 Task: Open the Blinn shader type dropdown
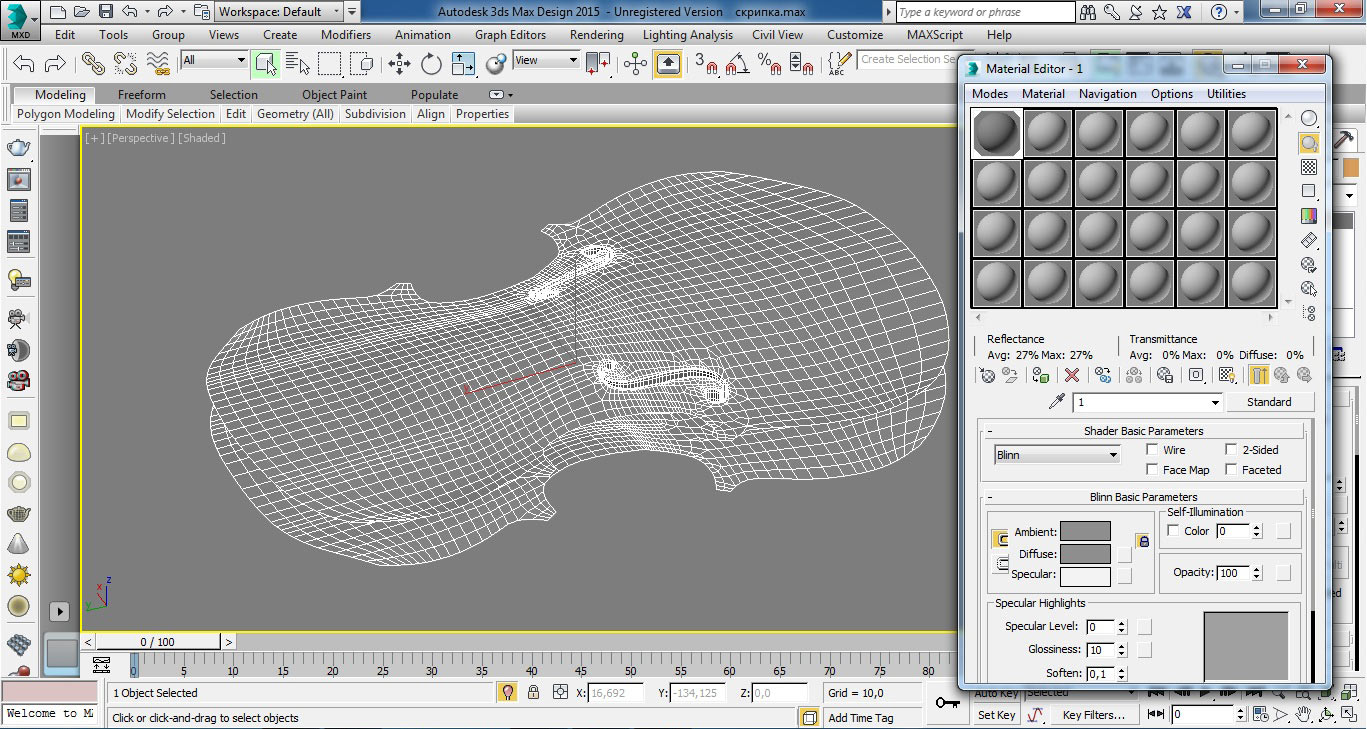[x=1057, y=455]
